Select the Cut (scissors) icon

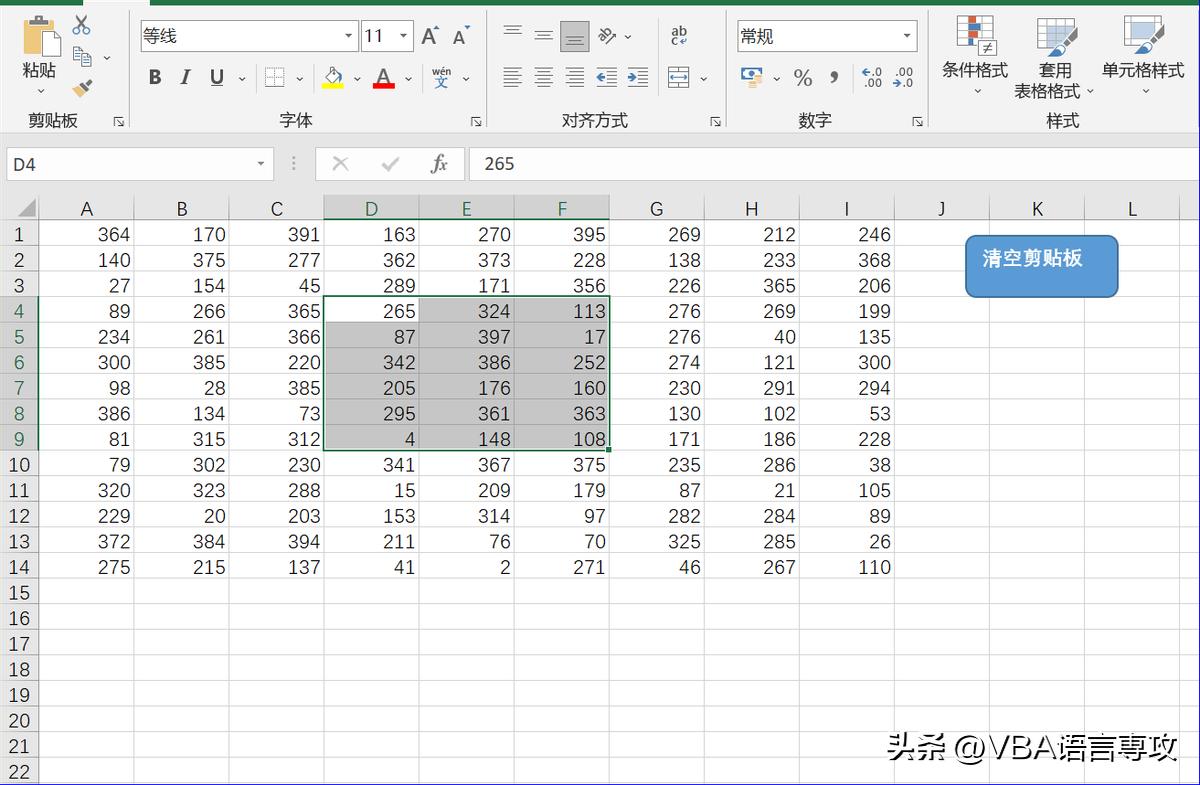(83, 25)
